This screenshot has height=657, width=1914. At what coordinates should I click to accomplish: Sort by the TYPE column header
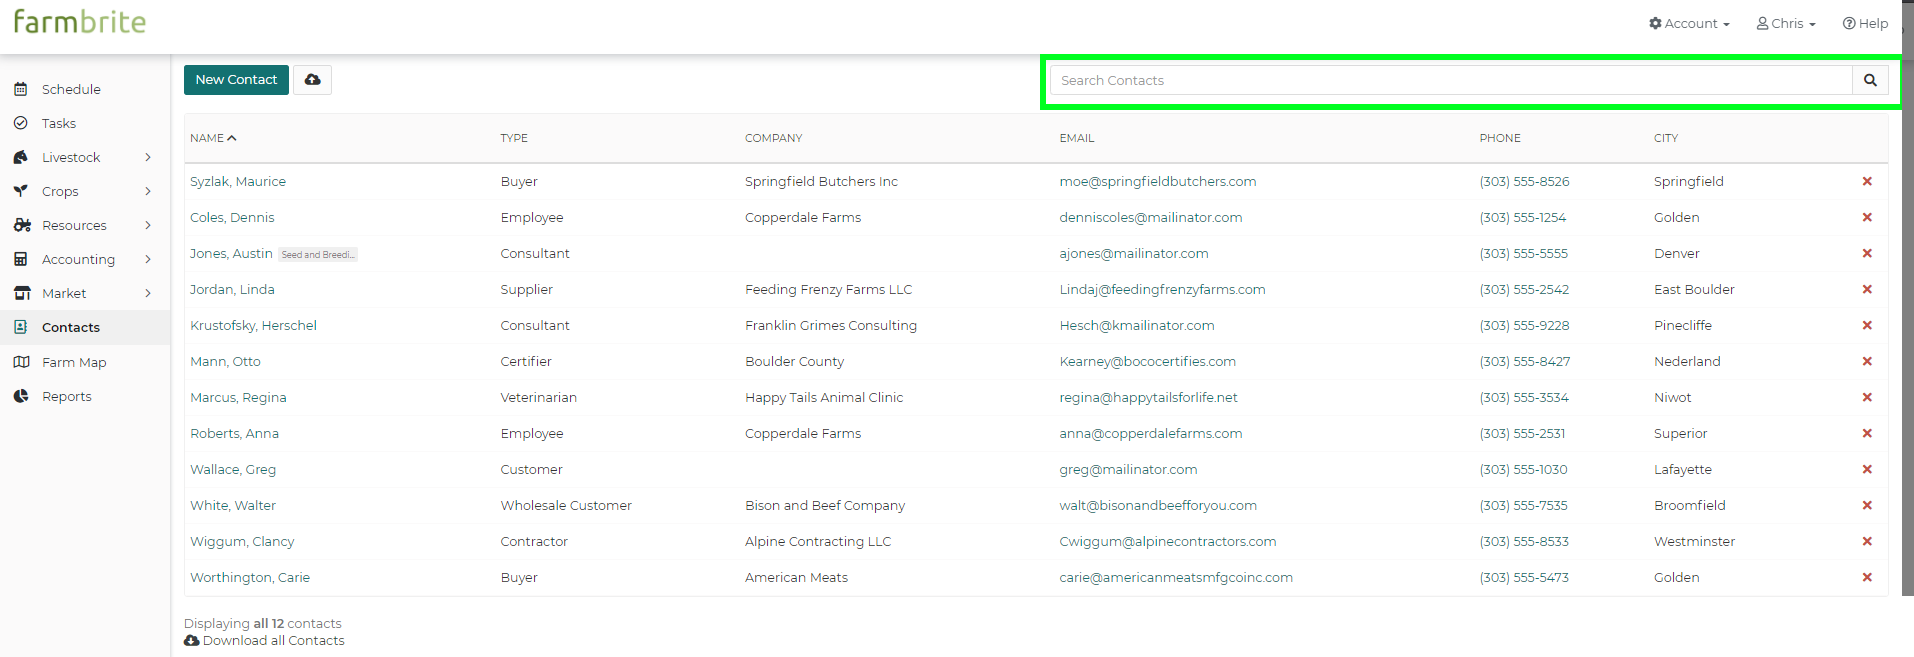(514, 138)
